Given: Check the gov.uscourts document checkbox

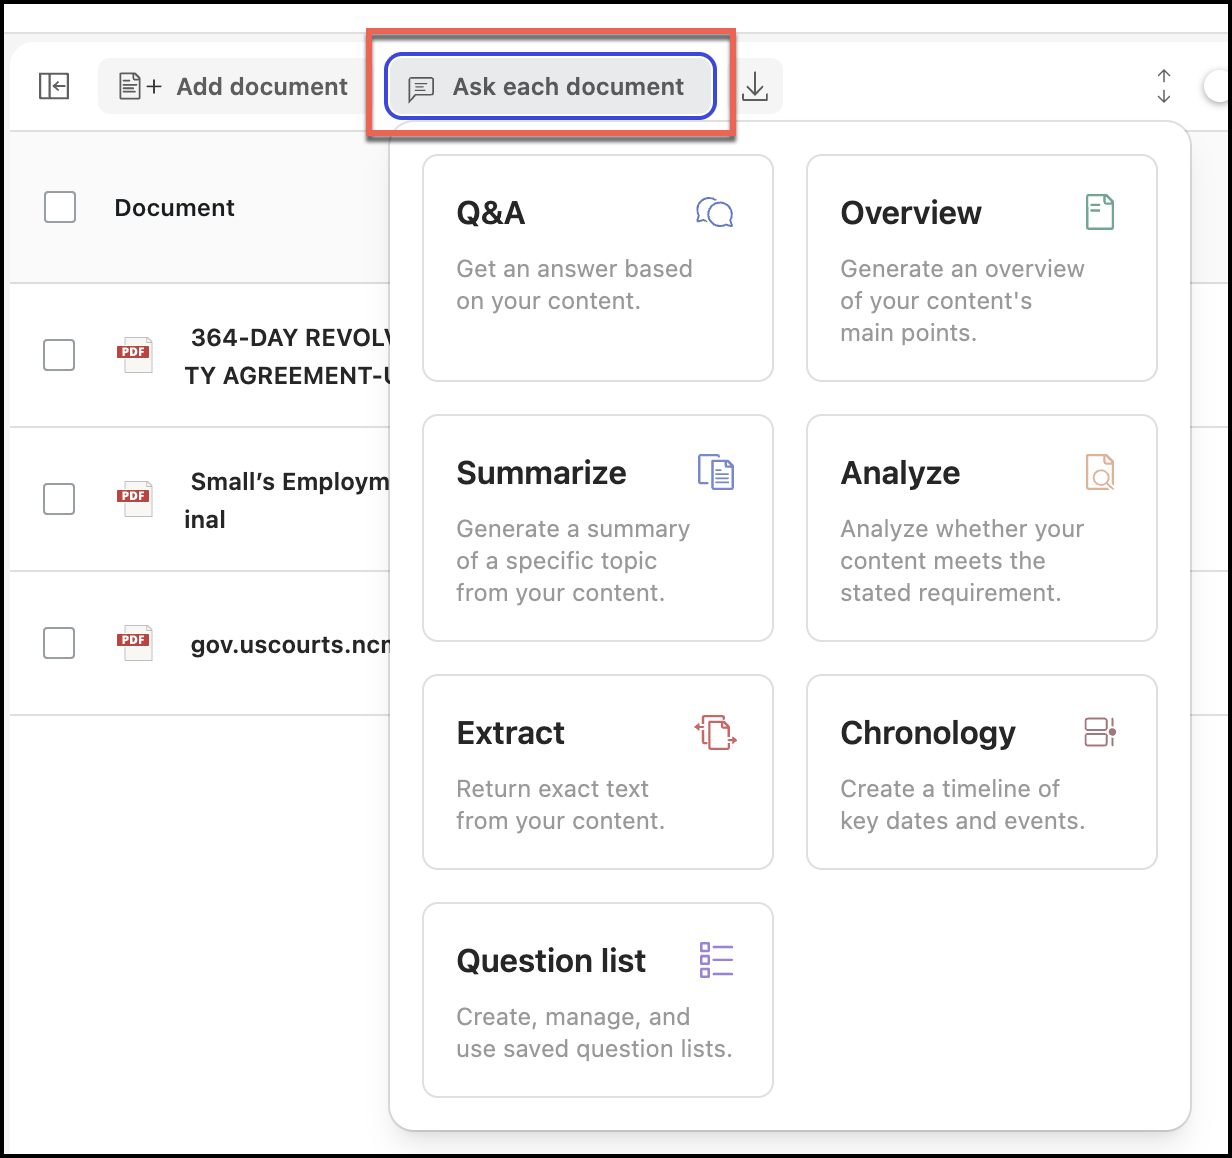Looking at the screenshot, I should (x=59, y=643).
